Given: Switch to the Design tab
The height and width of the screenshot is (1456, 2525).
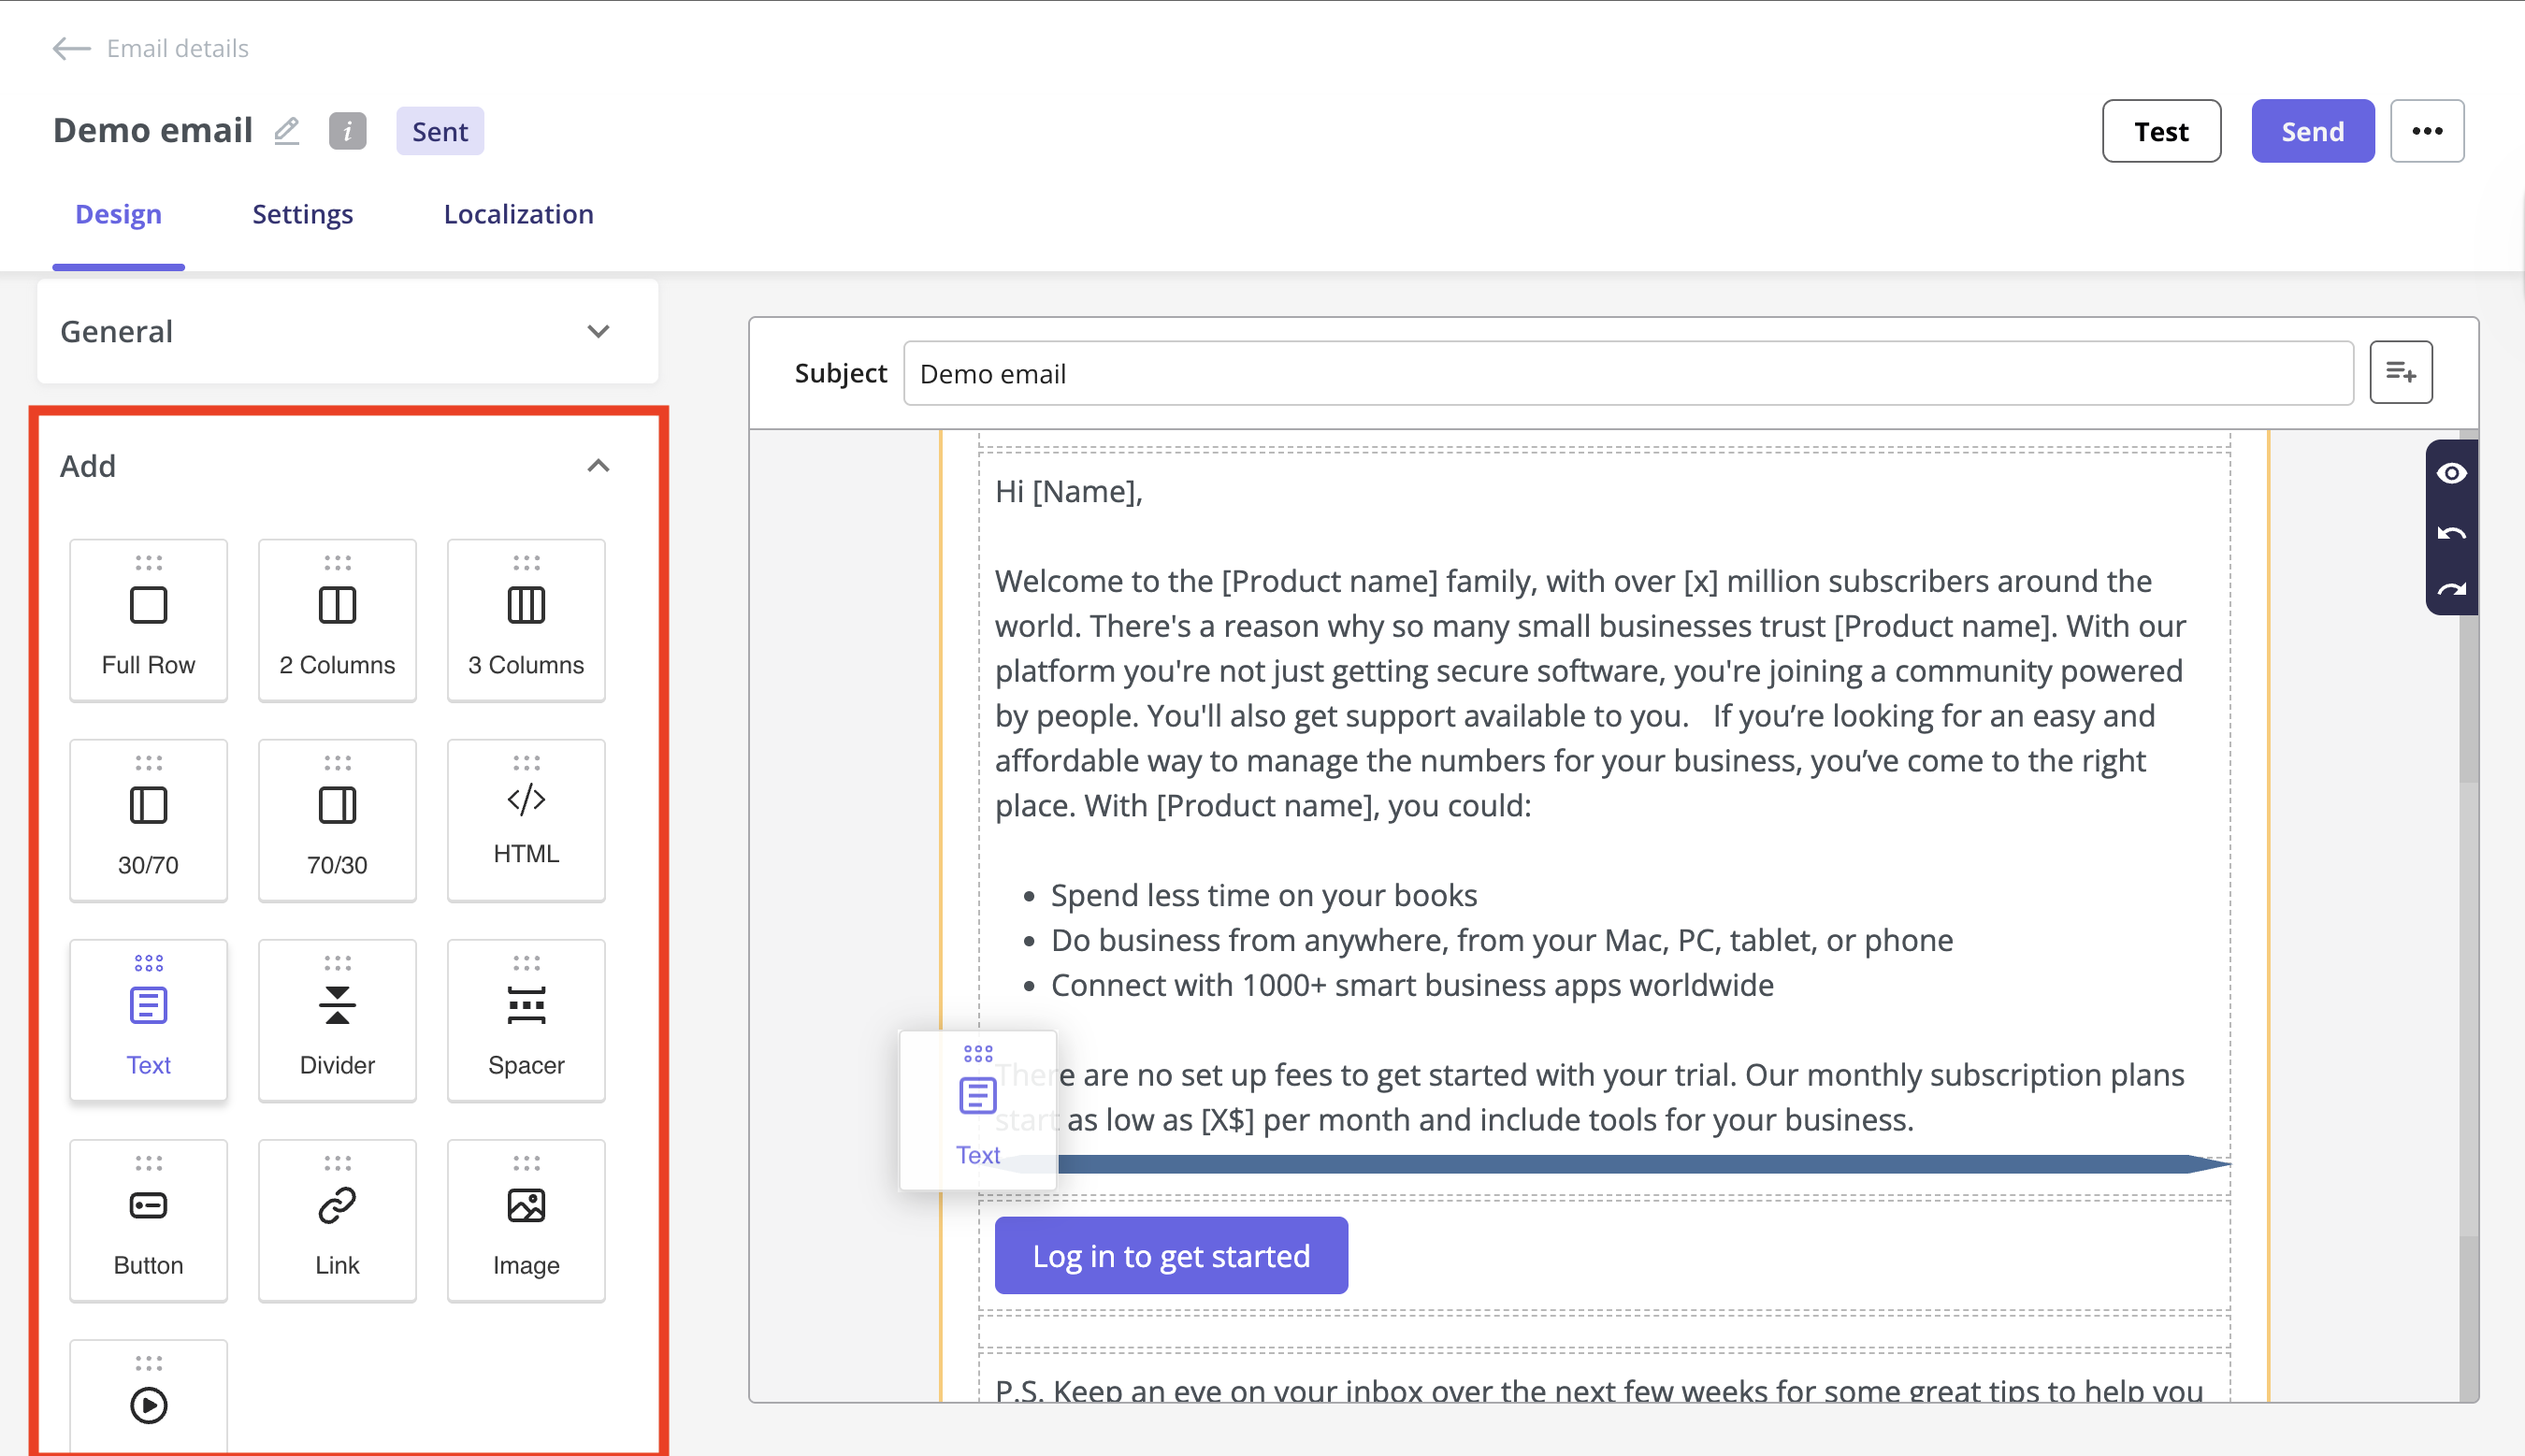Looking at the screenshot, I should tap(118, 214).
